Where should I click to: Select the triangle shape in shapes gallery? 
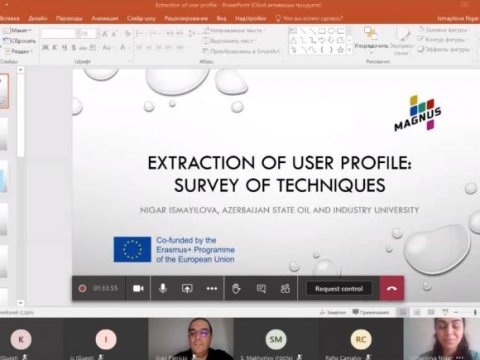pyautogui.click(x=293, y=40)
